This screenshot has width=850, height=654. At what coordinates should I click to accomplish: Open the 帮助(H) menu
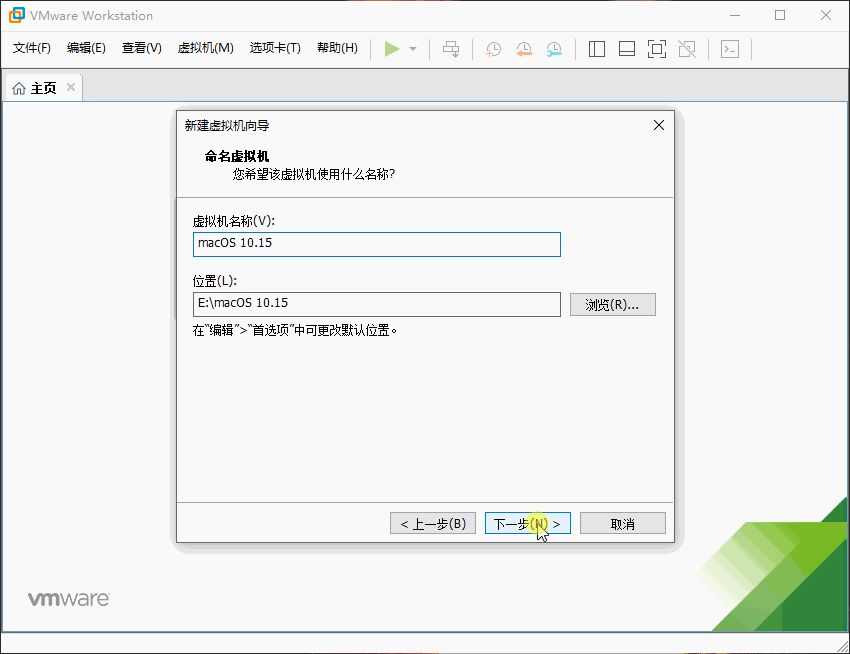337,47
